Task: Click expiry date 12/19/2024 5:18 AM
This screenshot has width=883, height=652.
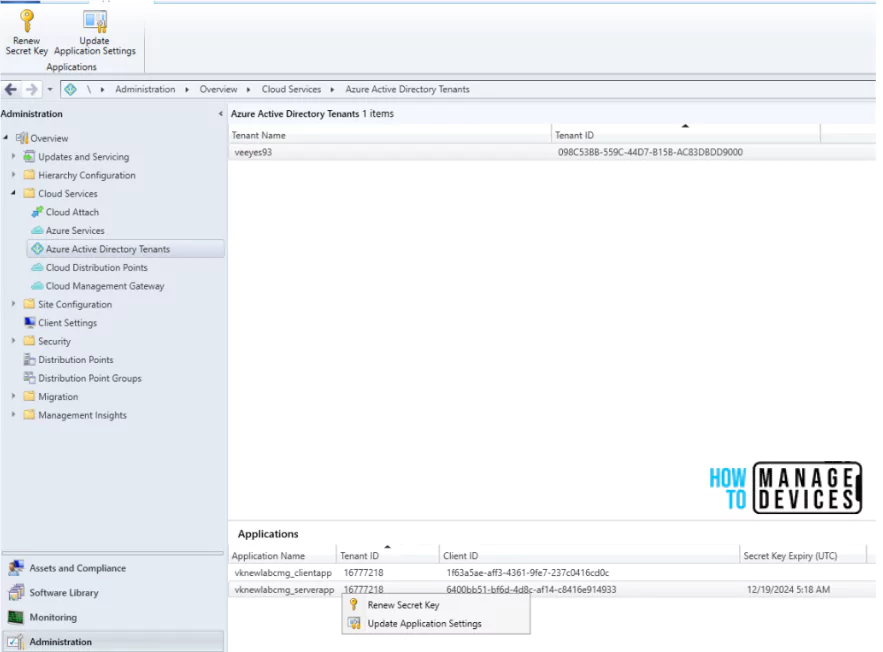Action: point(788,590)
